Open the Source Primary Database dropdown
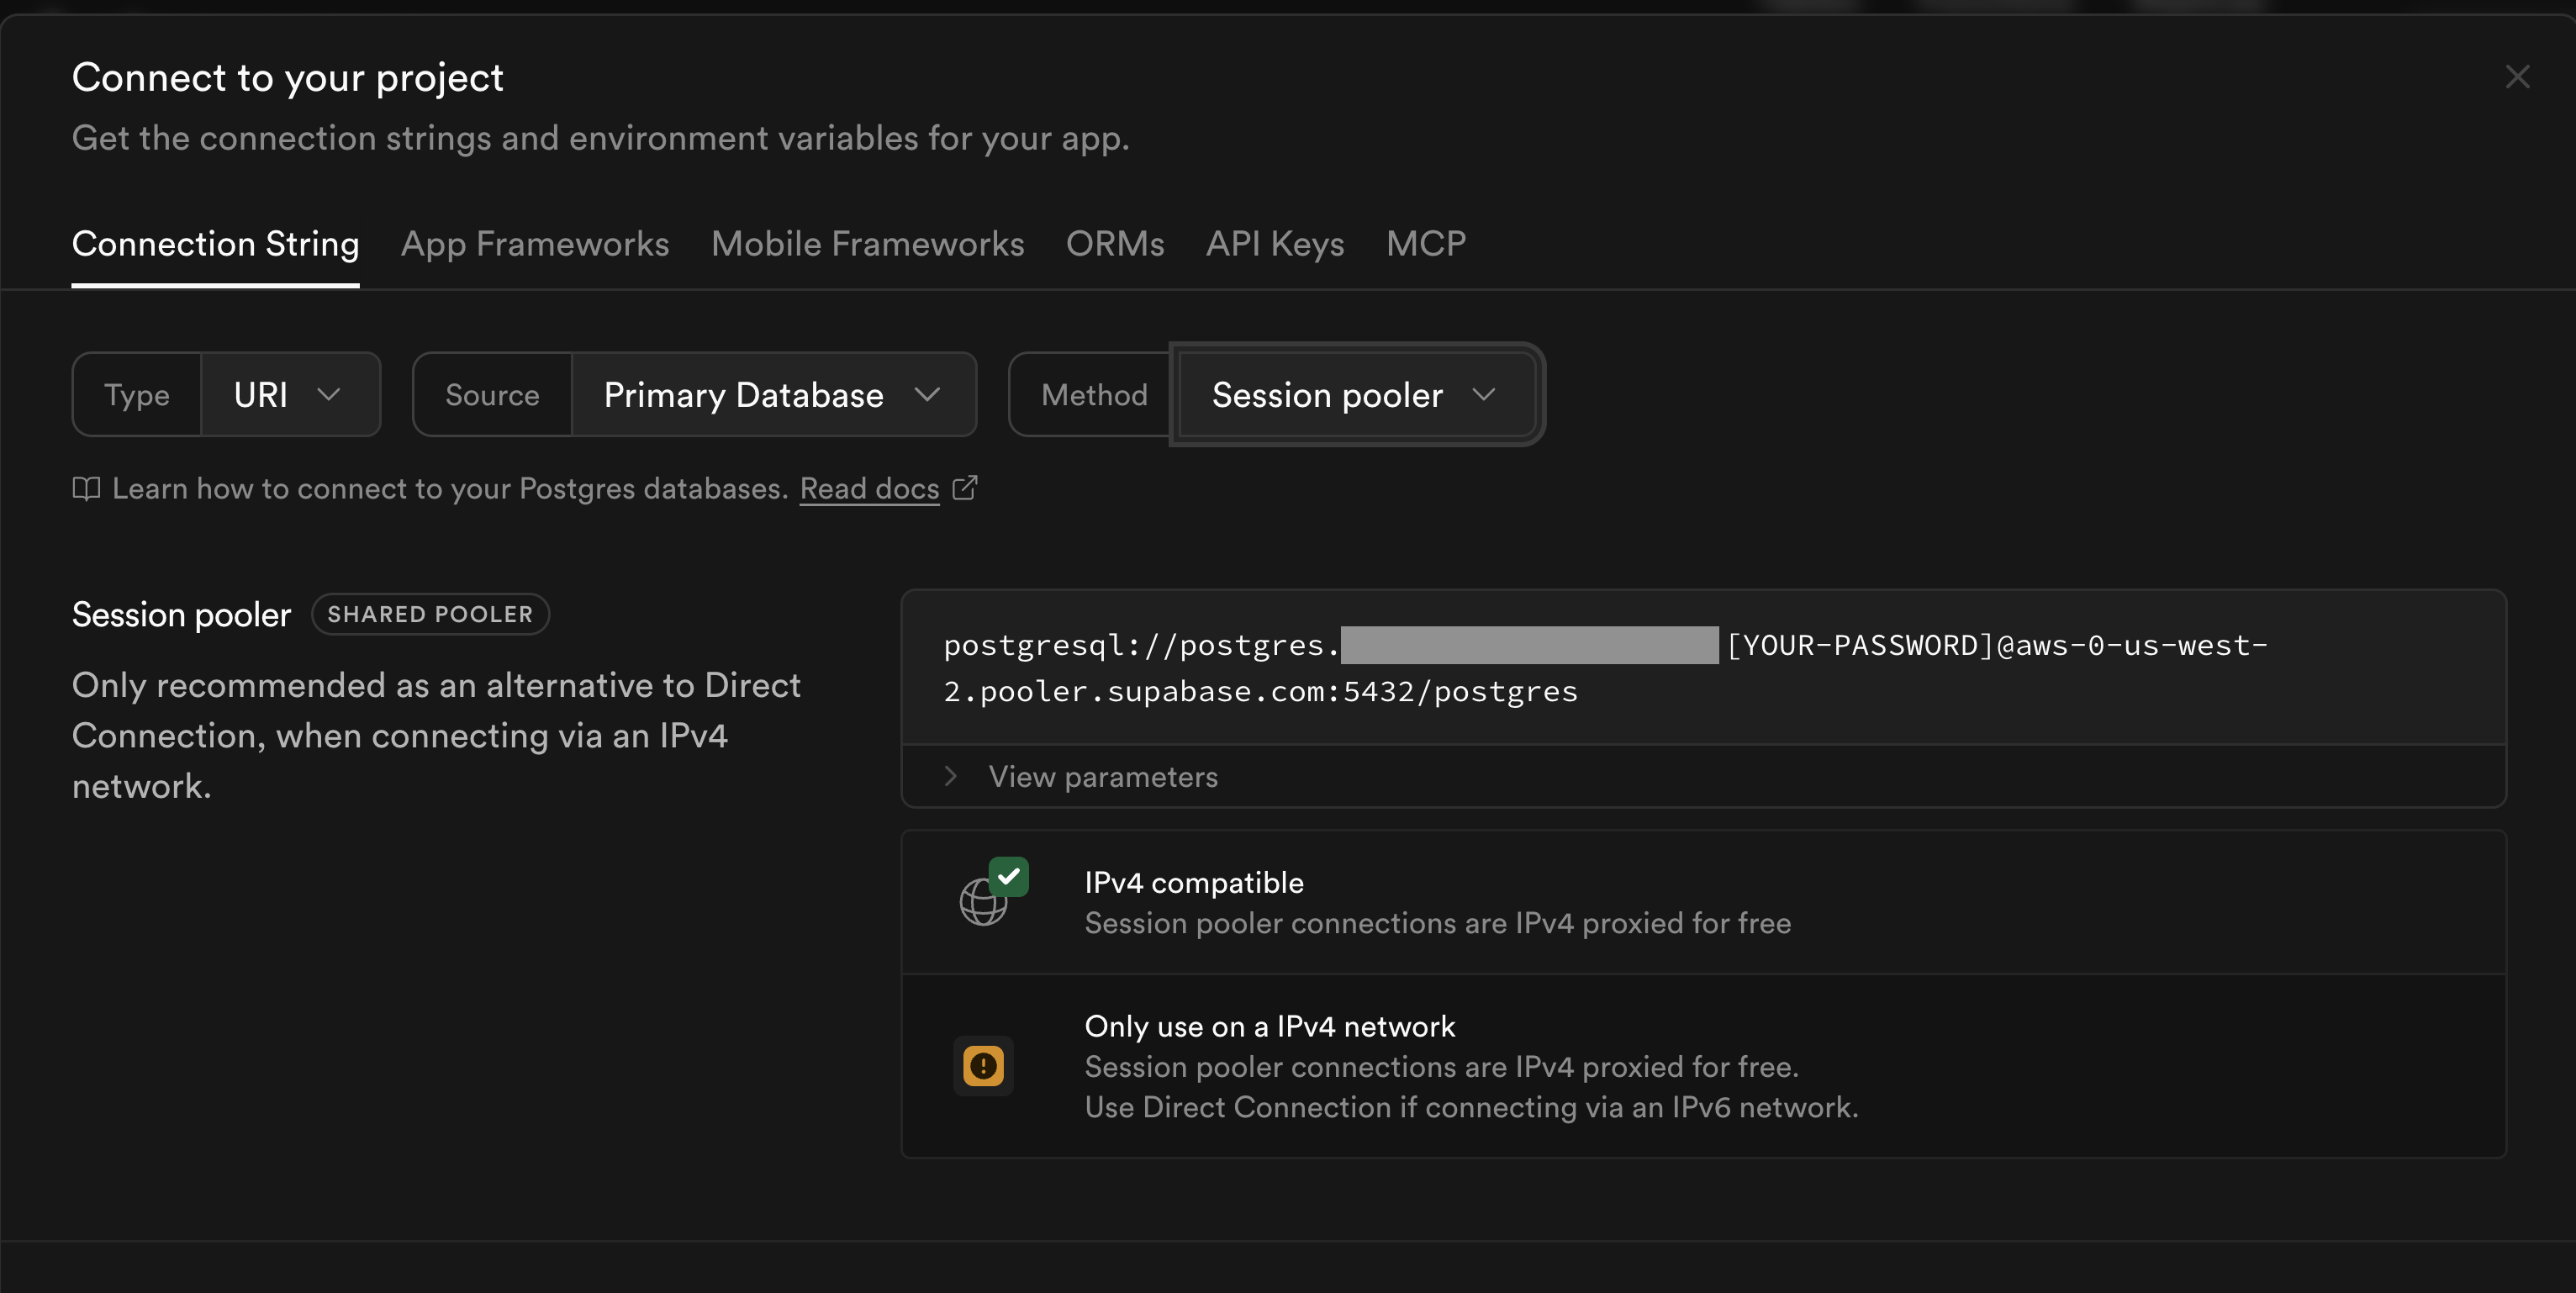 (x=773, y=395)
